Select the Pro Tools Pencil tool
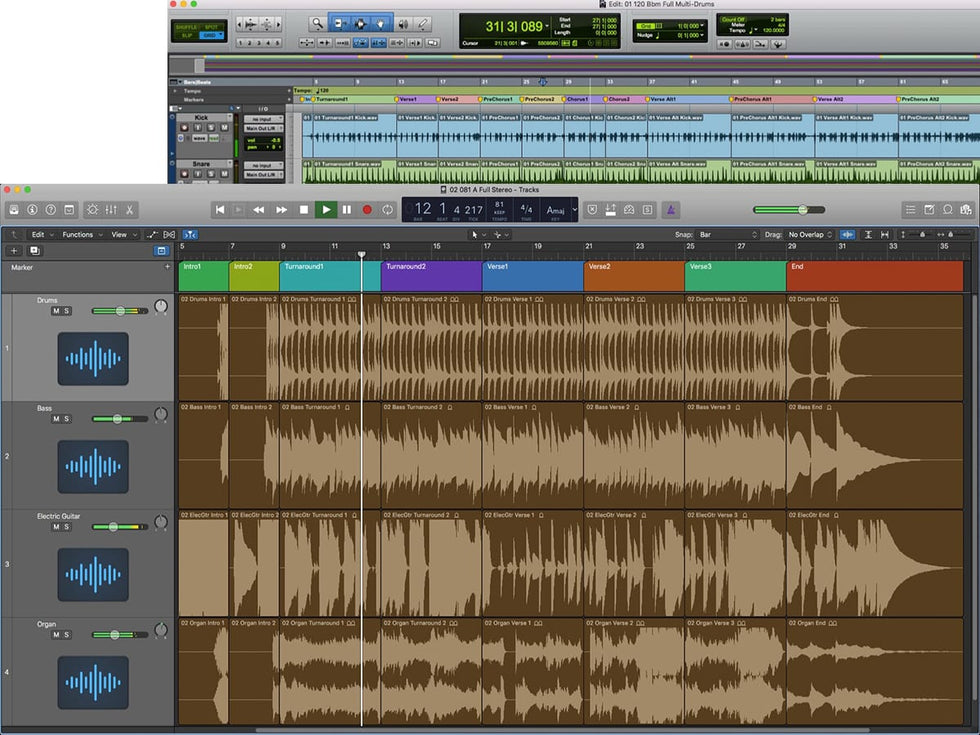The height and width of the screenshot is (735, 980). pos(423,23)
